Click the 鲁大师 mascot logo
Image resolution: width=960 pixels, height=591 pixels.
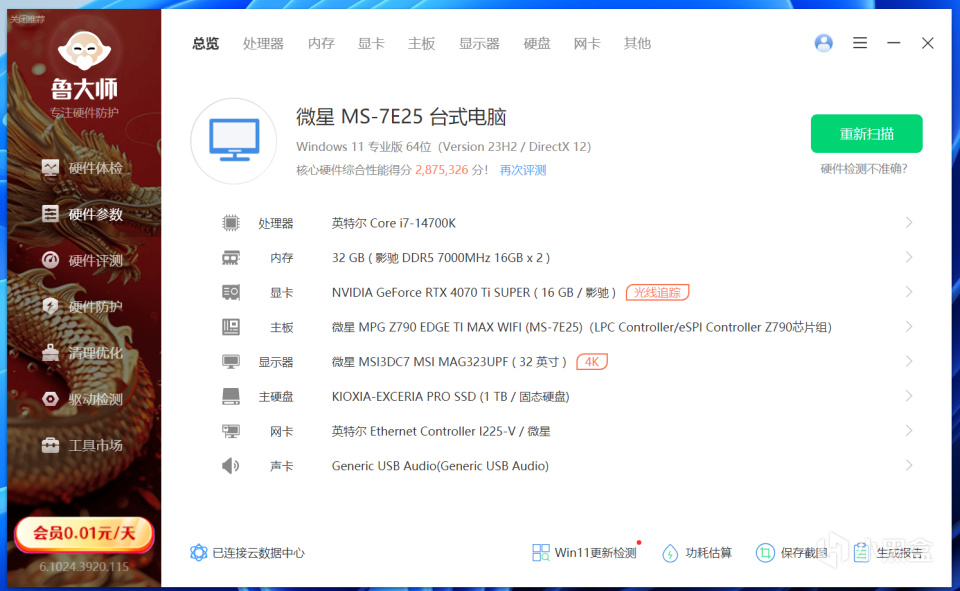coord(84,51)
